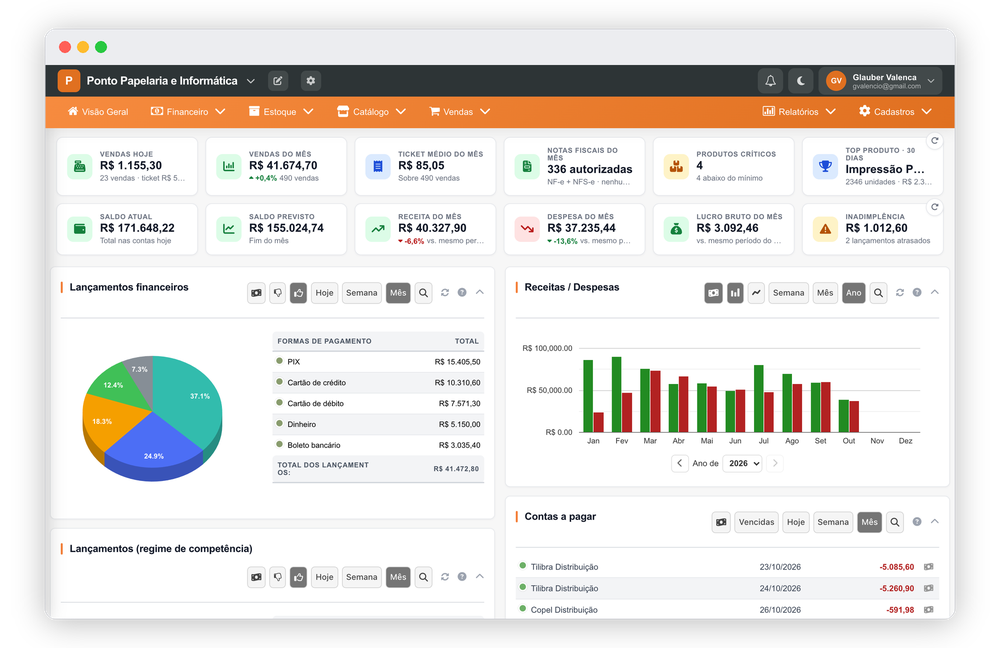The width and height of the screenshot is (1000, 648).
Task: Click the Notas Fiscais document icon
Action: (x=527, y=166)
